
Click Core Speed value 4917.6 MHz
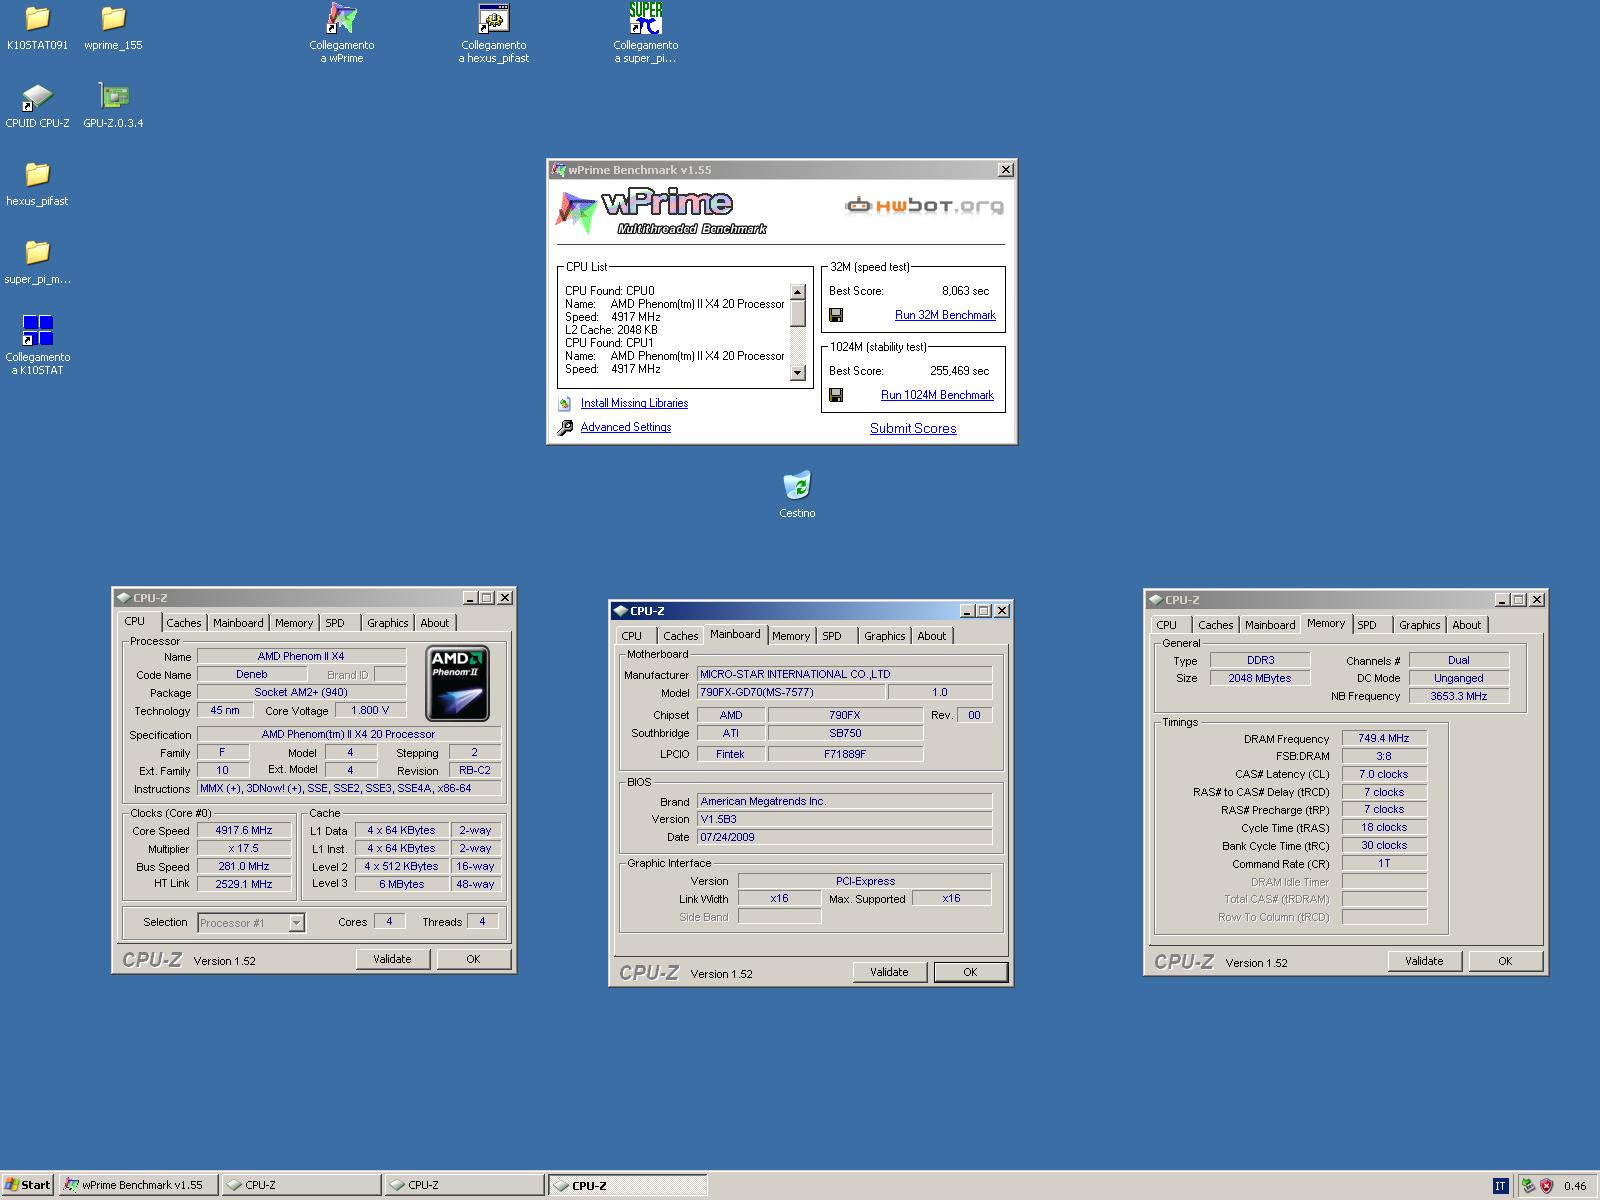click(244, 831)
